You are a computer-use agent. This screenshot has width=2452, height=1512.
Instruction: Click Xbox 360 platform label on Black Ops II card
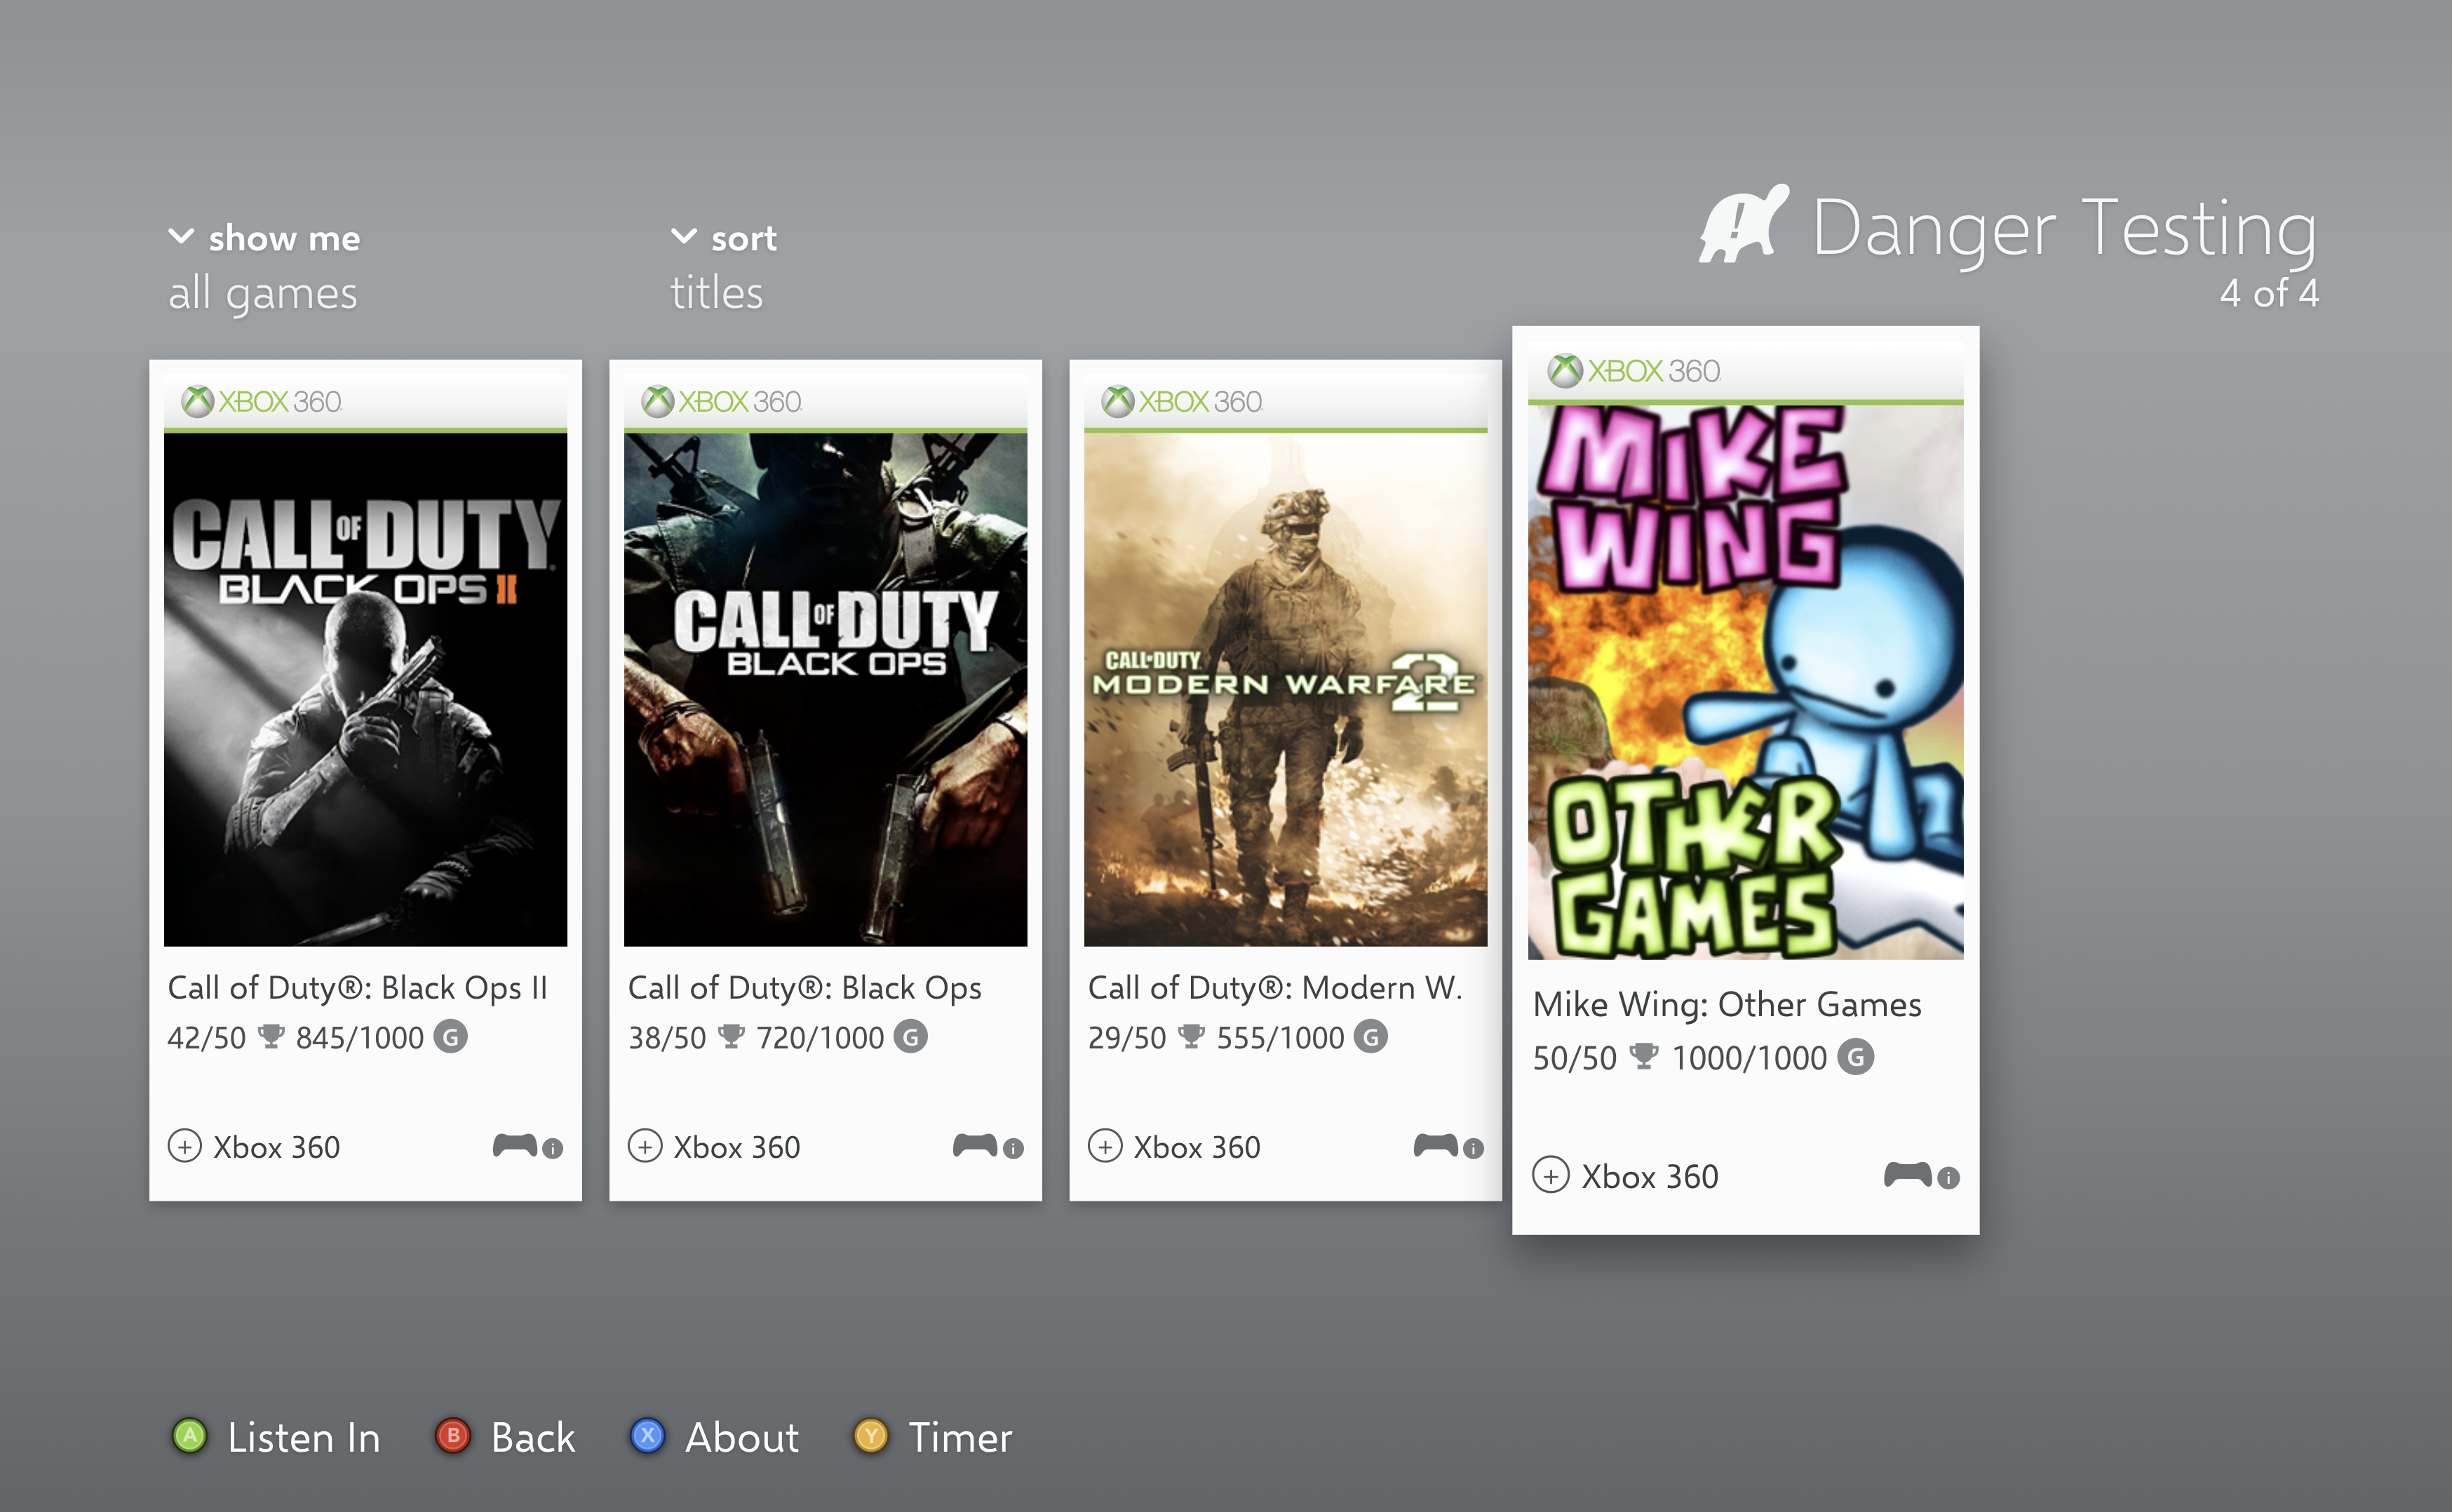tap(277, 1147)
